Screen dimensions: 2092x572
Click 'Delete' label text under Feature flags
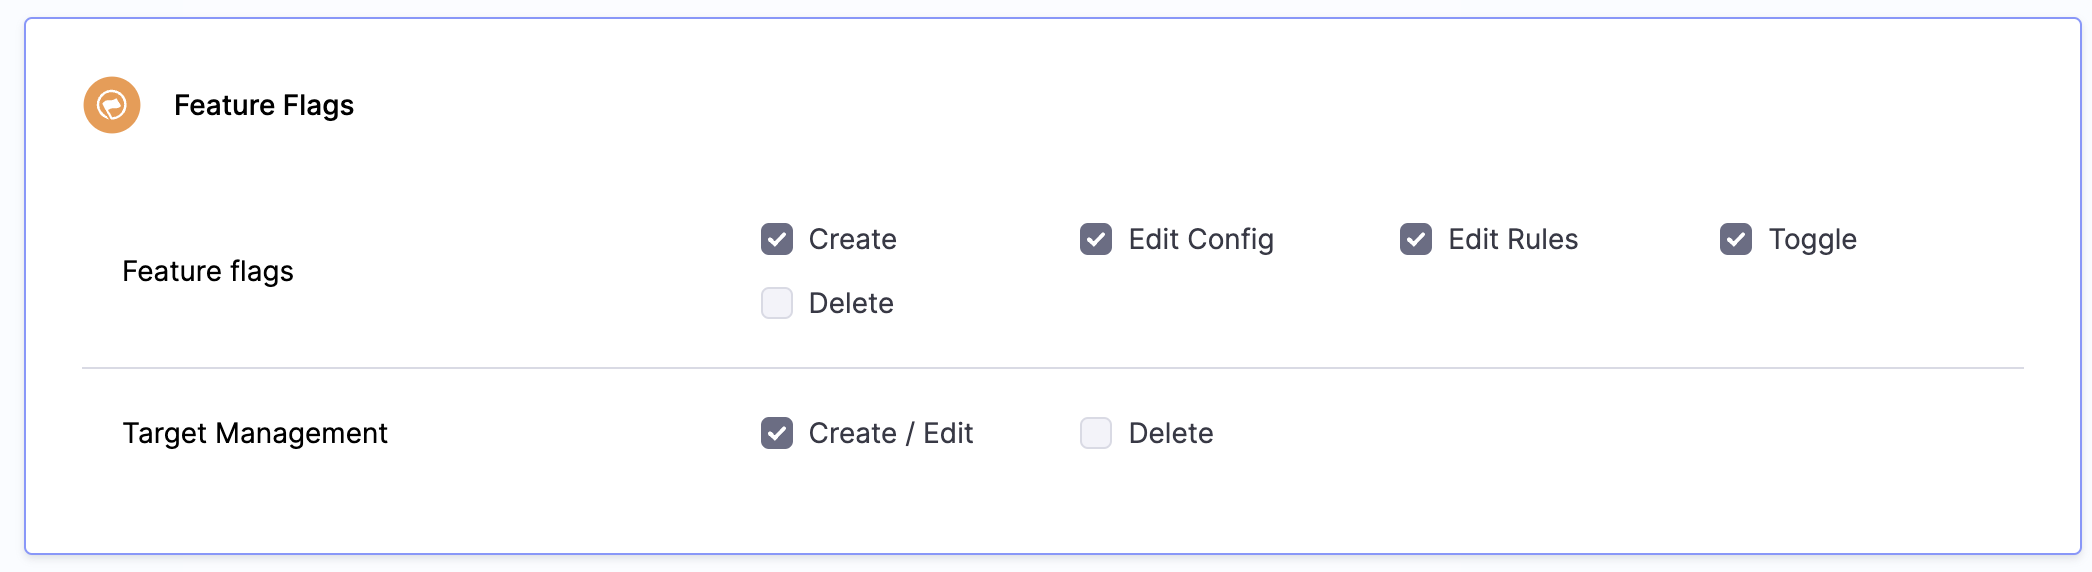(850, 303)
